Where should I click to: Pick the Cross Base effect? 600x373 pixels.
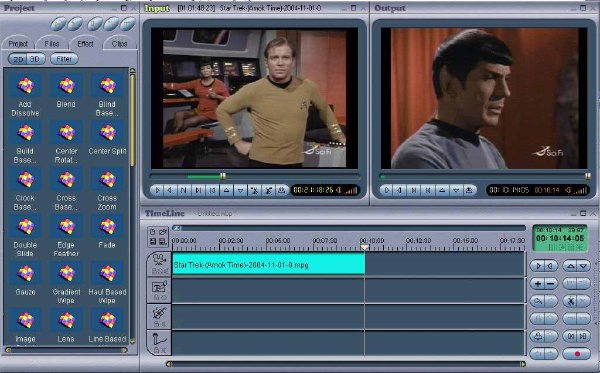(x=66, y=190)
